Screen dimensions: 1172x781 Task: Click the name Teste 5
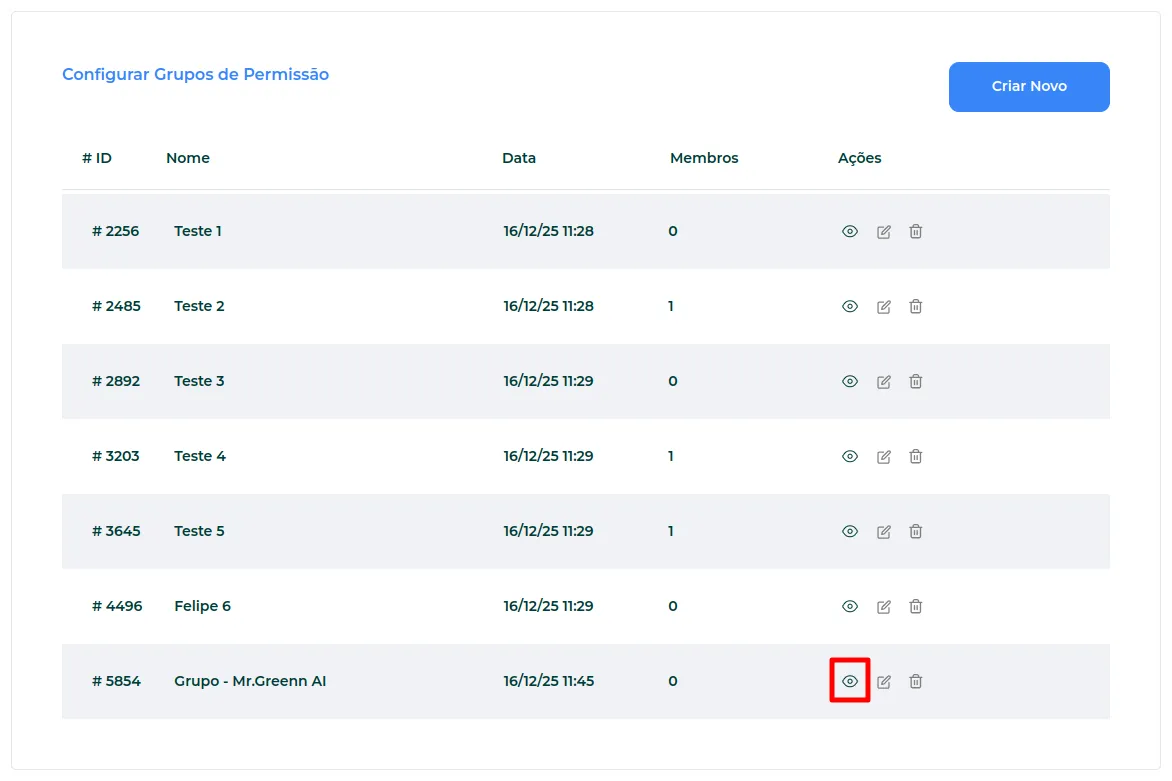pyautogui.click(x=199, y=531)
